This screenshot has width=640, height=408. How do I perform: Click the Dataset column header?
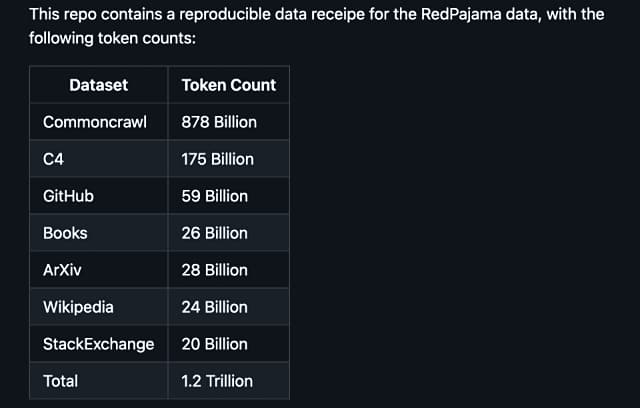(98, 85)
